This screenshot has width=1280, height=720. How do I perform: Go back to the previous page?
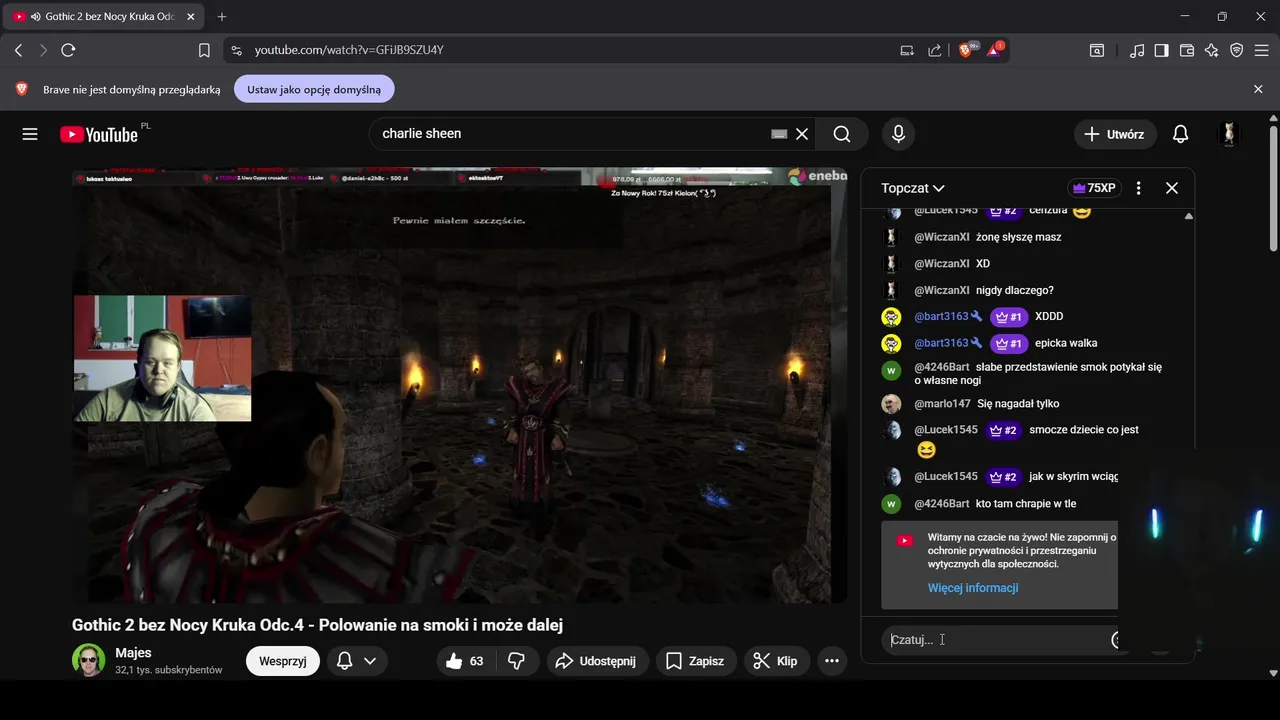click(18, 50)
